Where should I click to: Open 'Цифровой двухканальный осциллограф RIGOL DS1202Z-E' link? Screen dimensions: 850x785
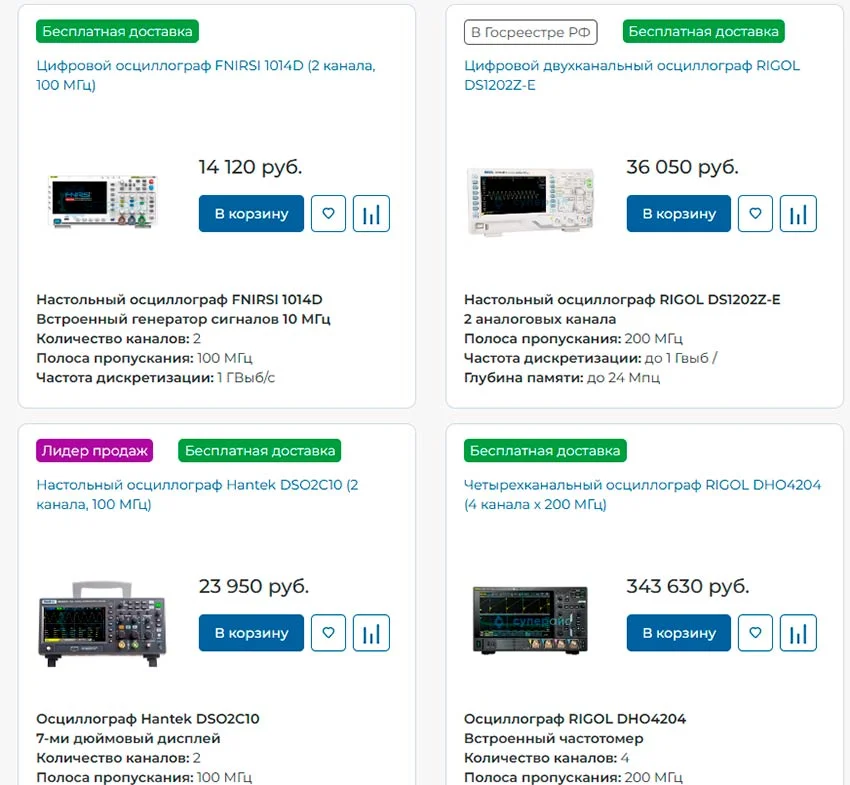coord(632,75)
